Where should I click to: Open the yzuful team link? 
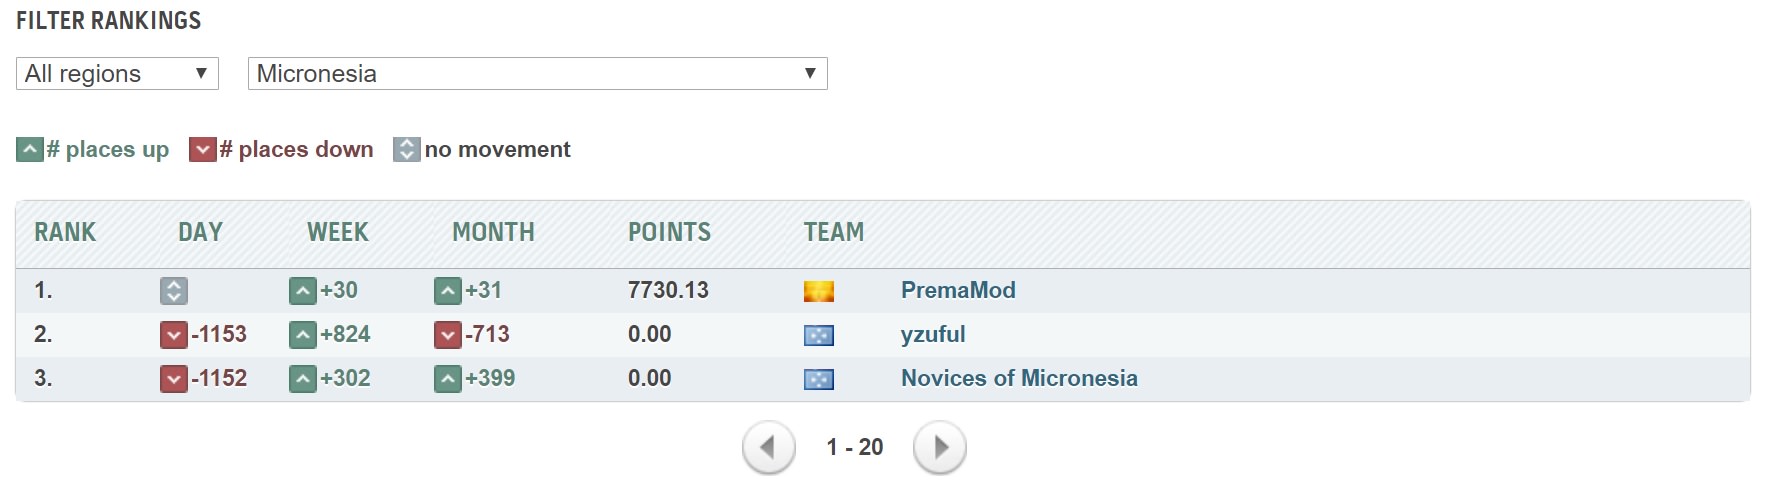coord(933,334)
